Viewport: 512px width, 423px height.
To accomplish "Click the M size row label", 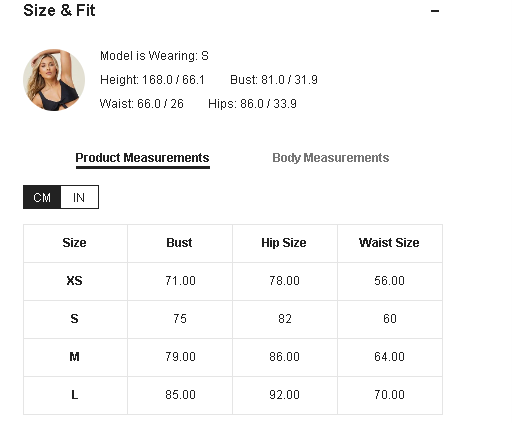I will (x=74, y=357).
